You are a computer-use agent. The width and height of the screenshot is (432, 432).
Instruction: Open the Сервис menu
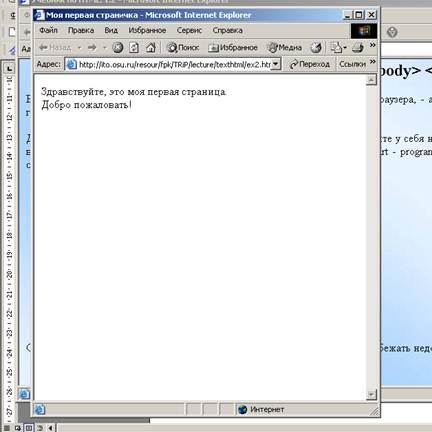pyautogui.click(x=189, y=30)
